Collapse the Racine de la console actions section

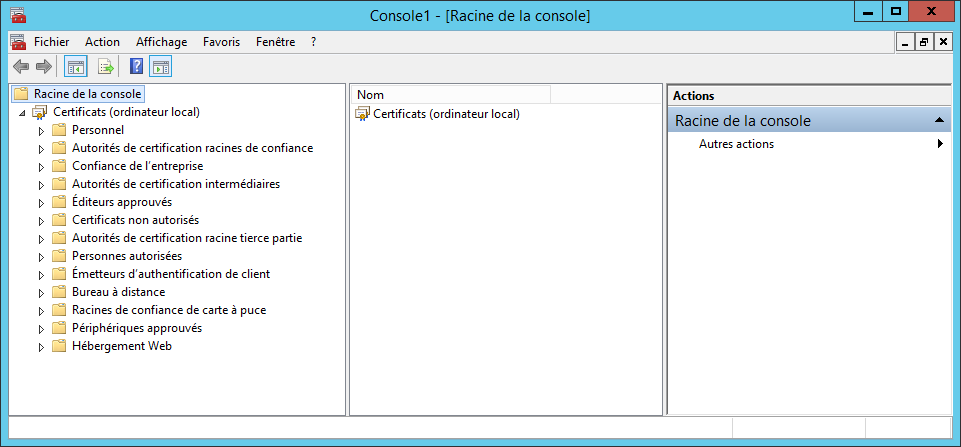939,121
